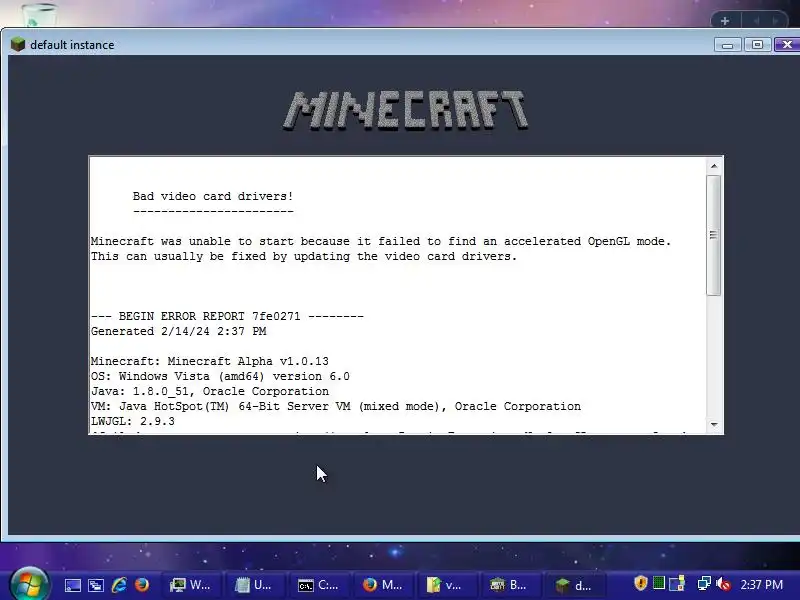Click the 2:37 PM system clock
The width and height of the screenshot is (800, 600).
click(761, 585)
